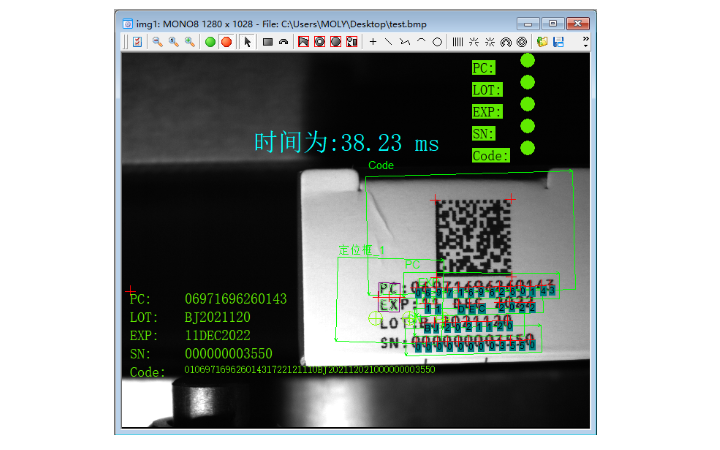The image size is (720, 450).
Task: Minimize the img1 window
Action: tap(528, 23)
